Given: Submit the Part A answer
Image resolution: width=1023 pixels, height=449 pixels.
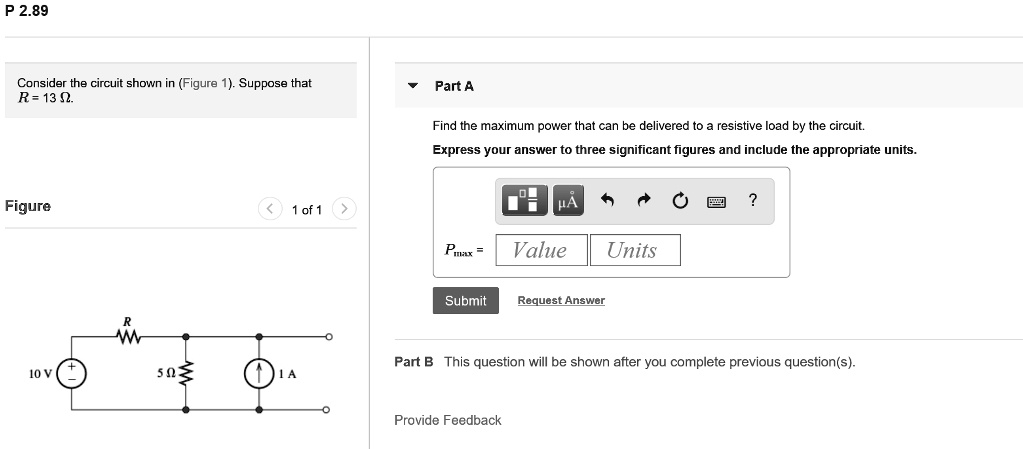Looking at the screenshot, I should [466, 300].
